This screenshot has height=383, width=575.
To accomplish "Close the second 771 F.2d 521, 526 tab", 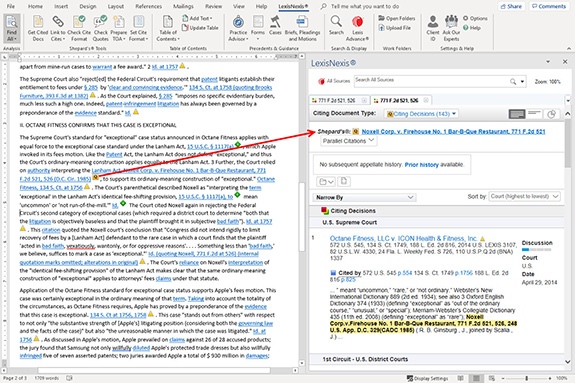I will coord(426,100).
